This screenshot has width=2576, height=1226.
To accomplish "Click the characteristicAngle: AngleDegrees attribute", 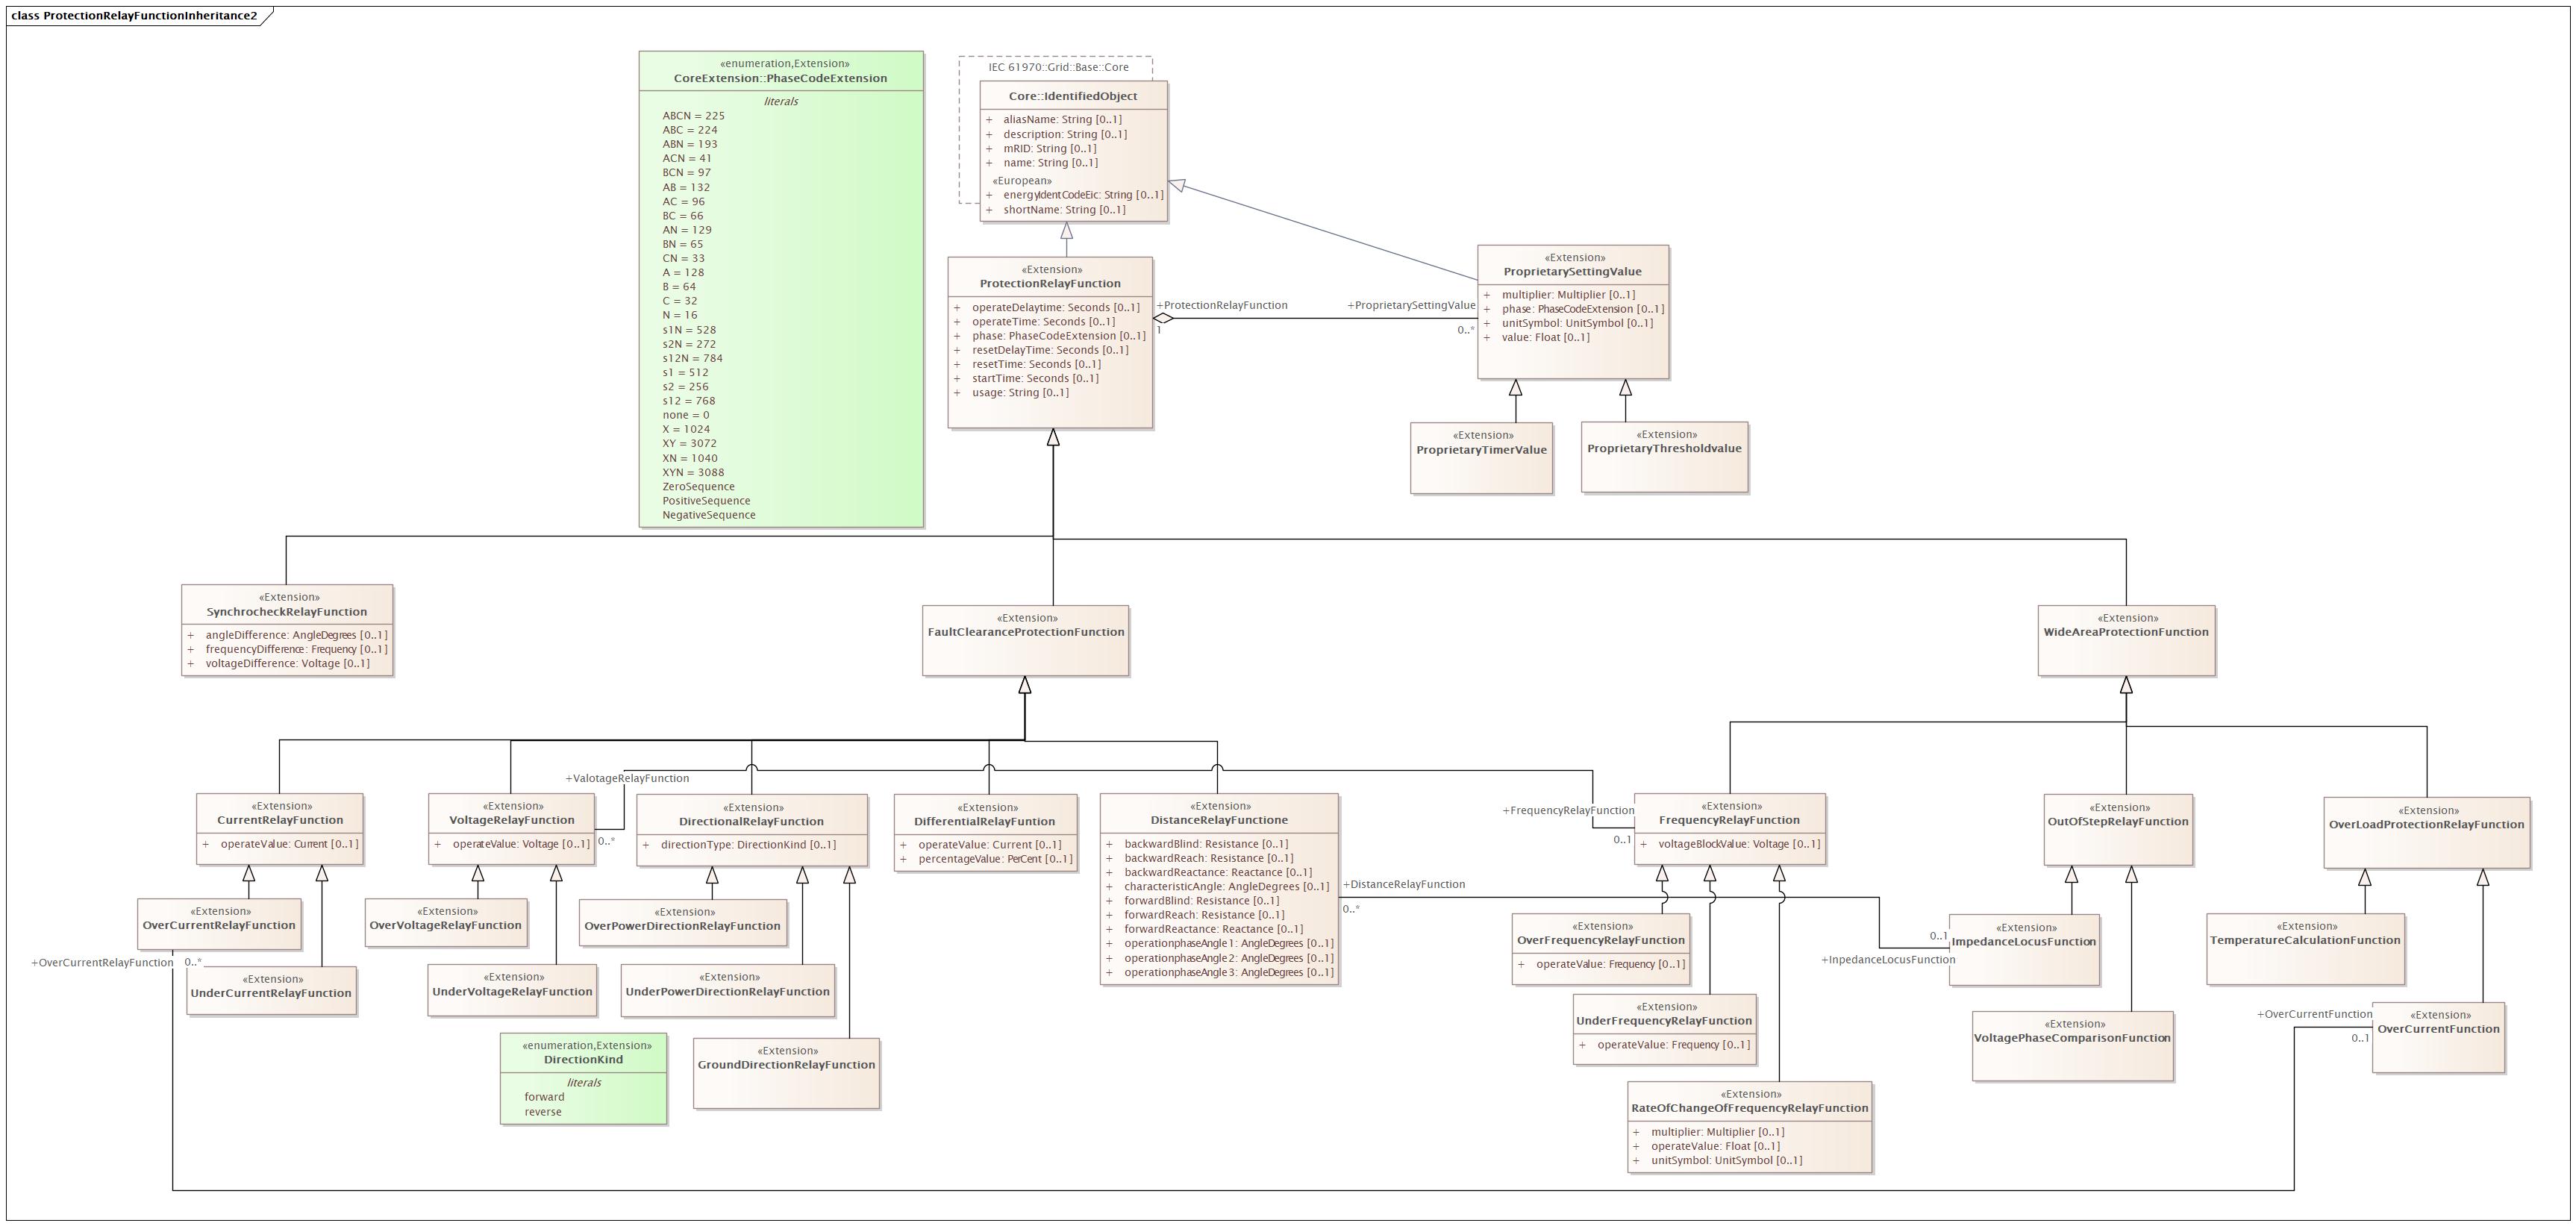I will point(1227,887).
